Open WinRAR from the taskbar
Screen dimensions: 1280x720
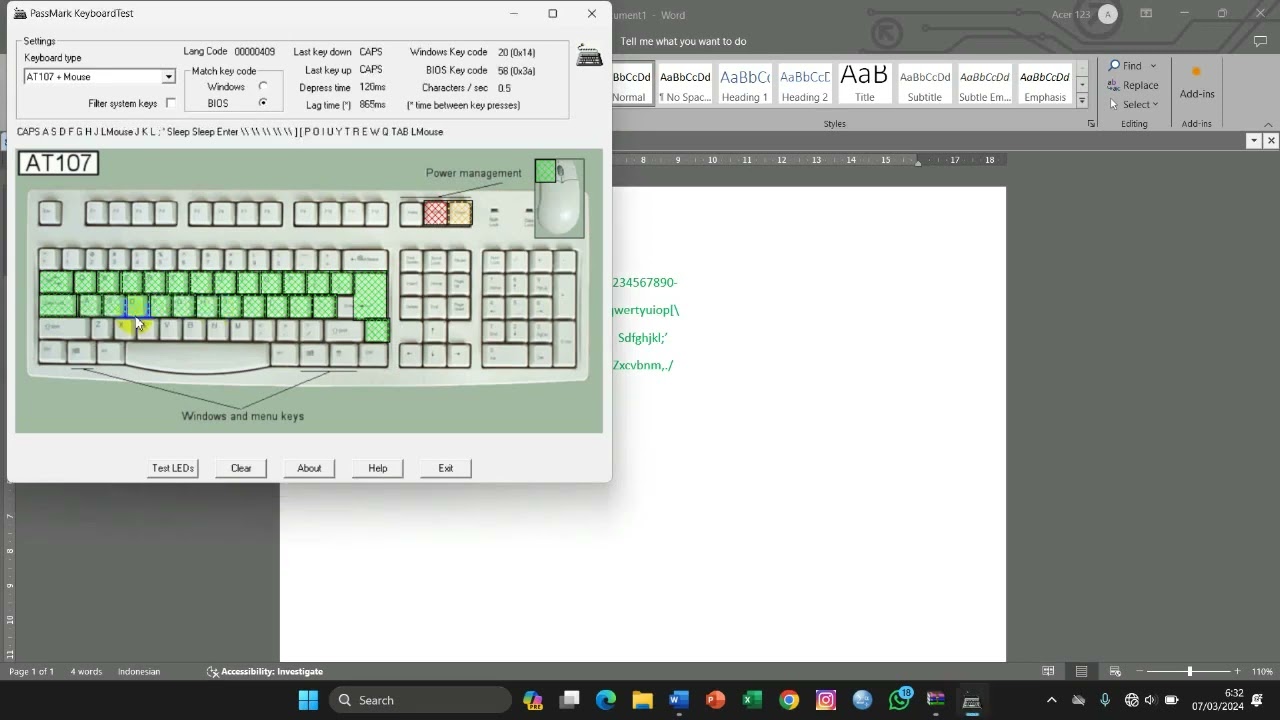point(935,700)
